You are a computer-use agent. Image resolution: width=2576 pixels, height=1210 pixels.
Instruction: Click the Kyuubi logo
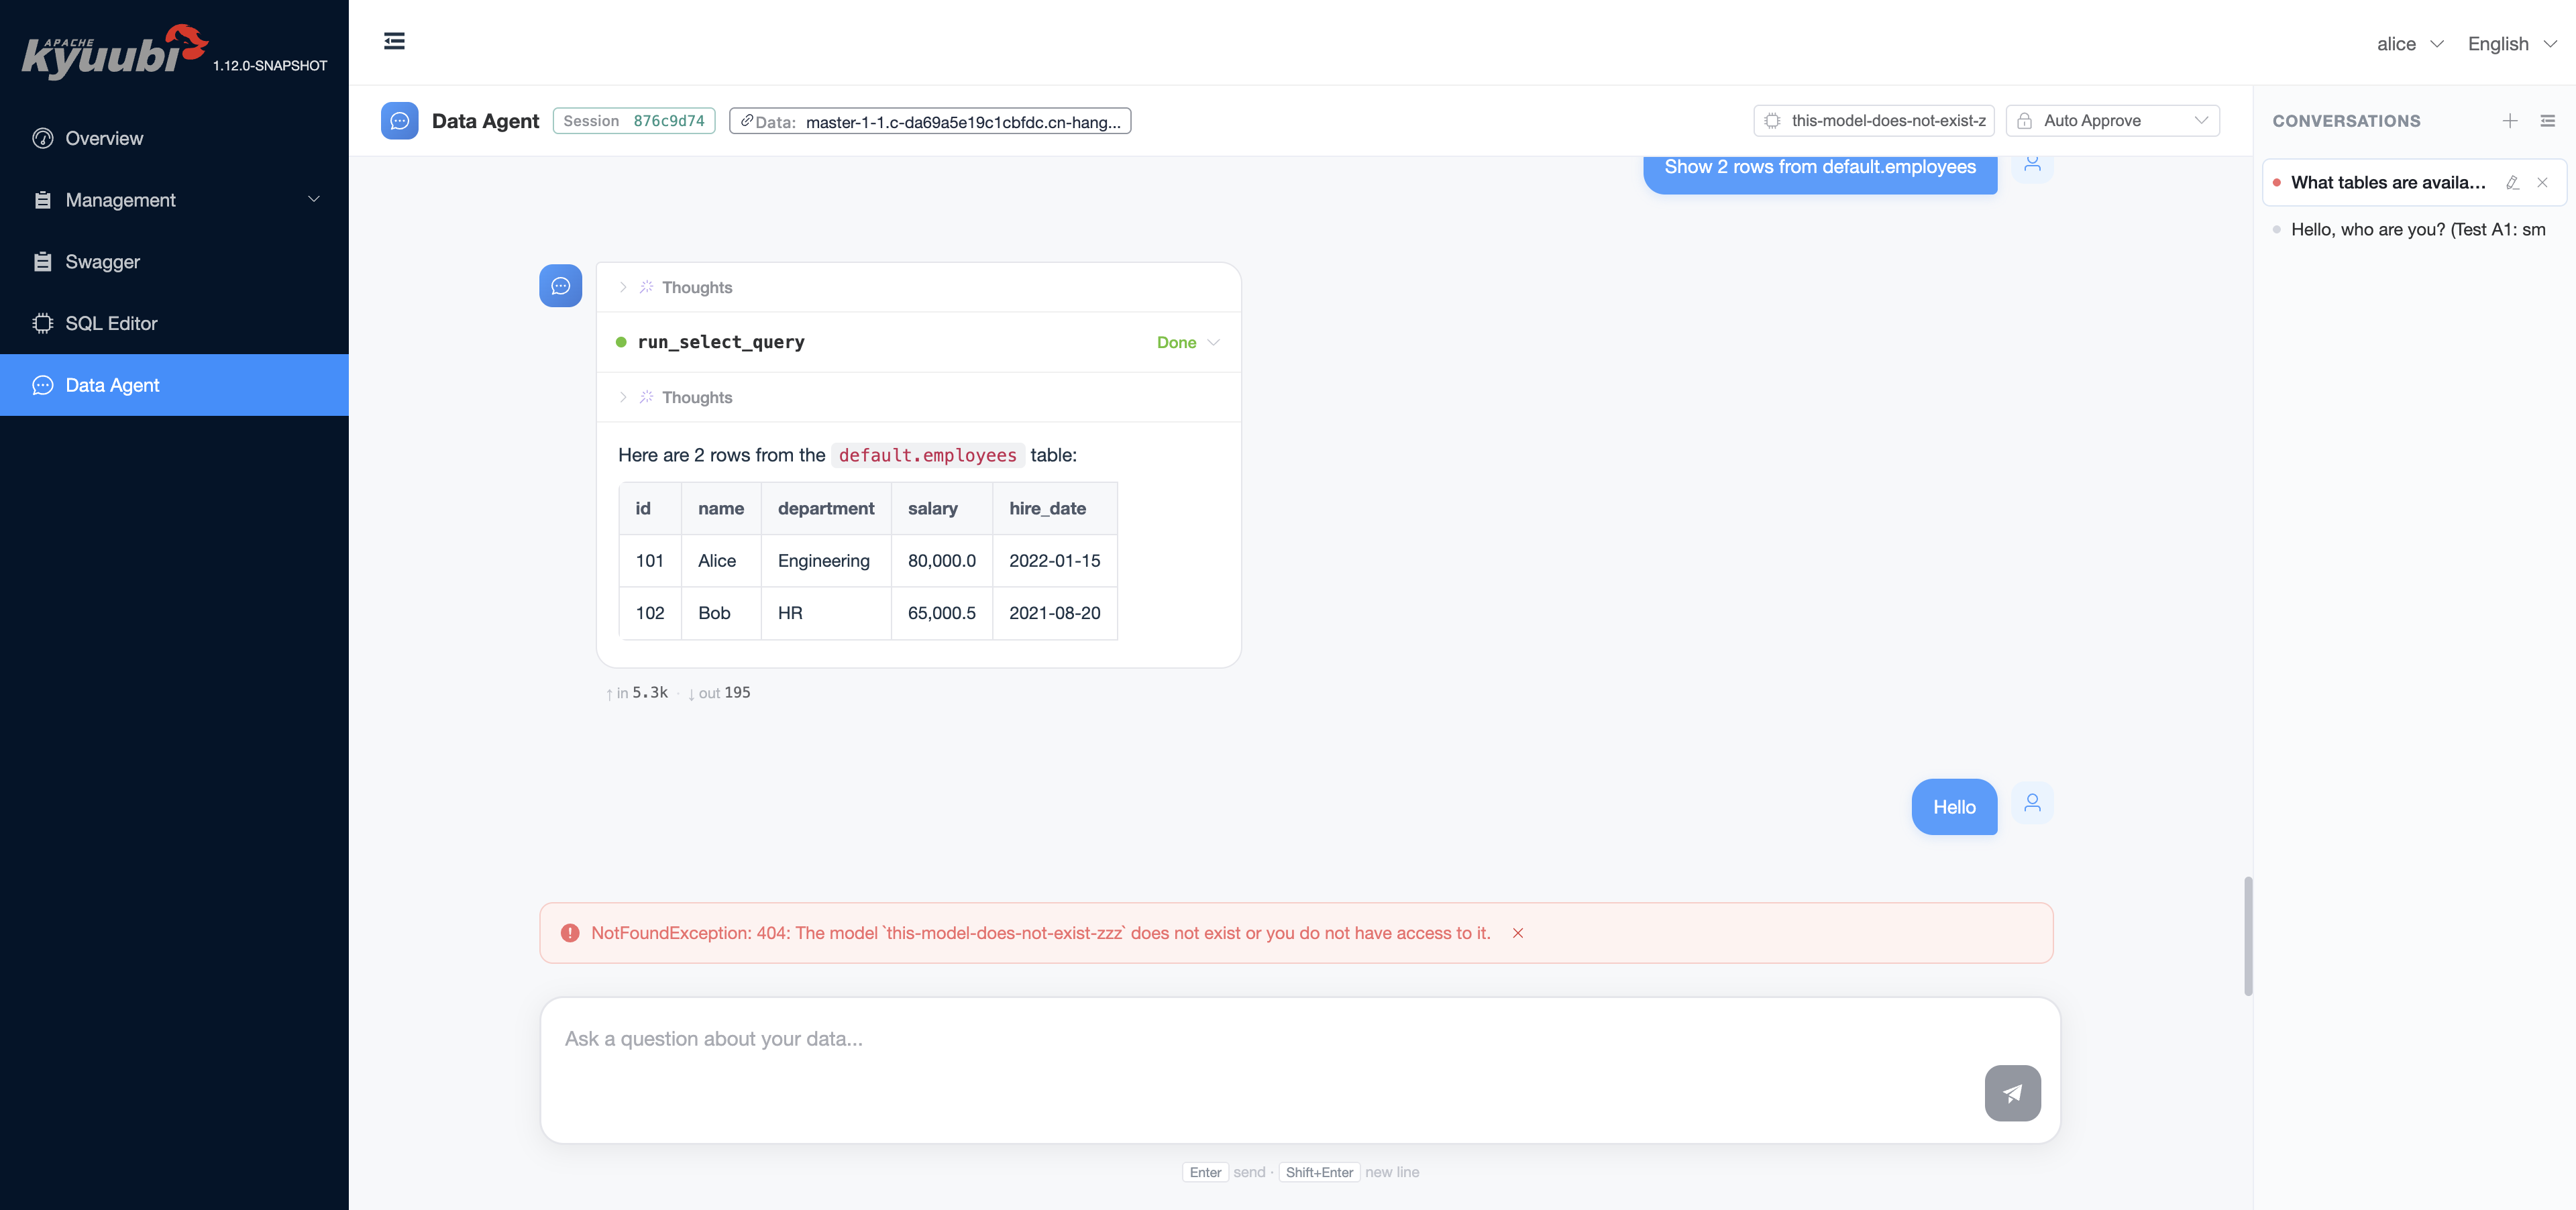tap(114, 51)
